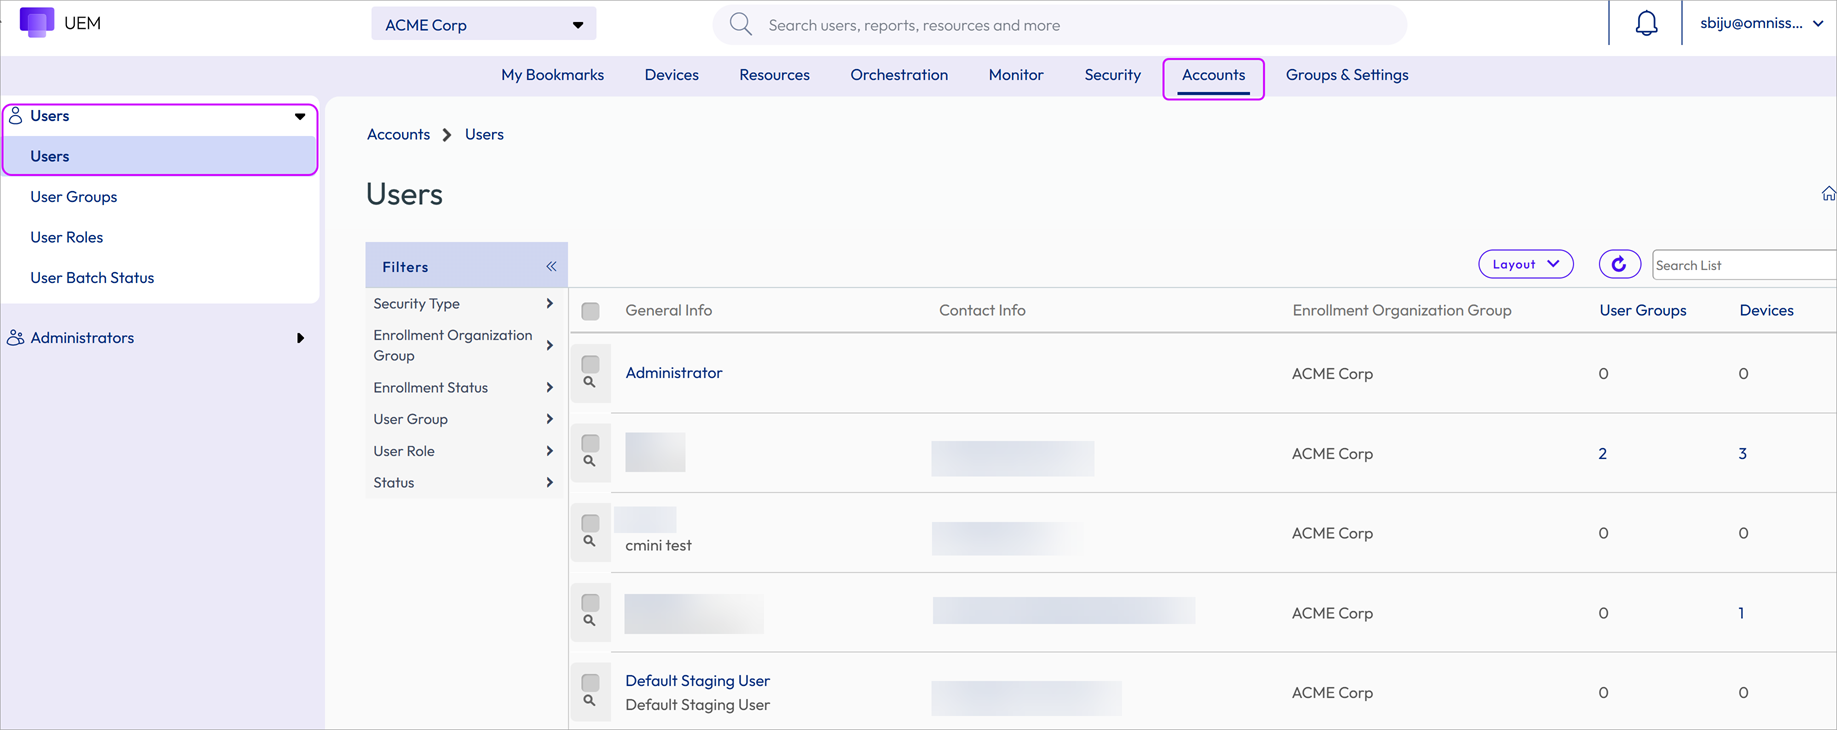Viewport: 1837px width, 730px height.
Task: Click breadcrumb chevron between Accounts and Users
Action: [x=447, y=134]
